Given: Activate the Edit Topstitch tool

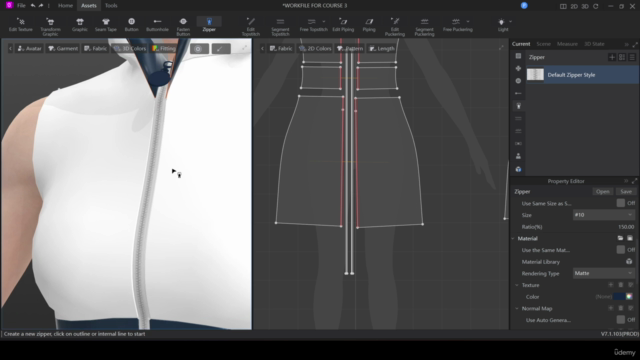Looking at the screenshot, I should pos(251,27).
